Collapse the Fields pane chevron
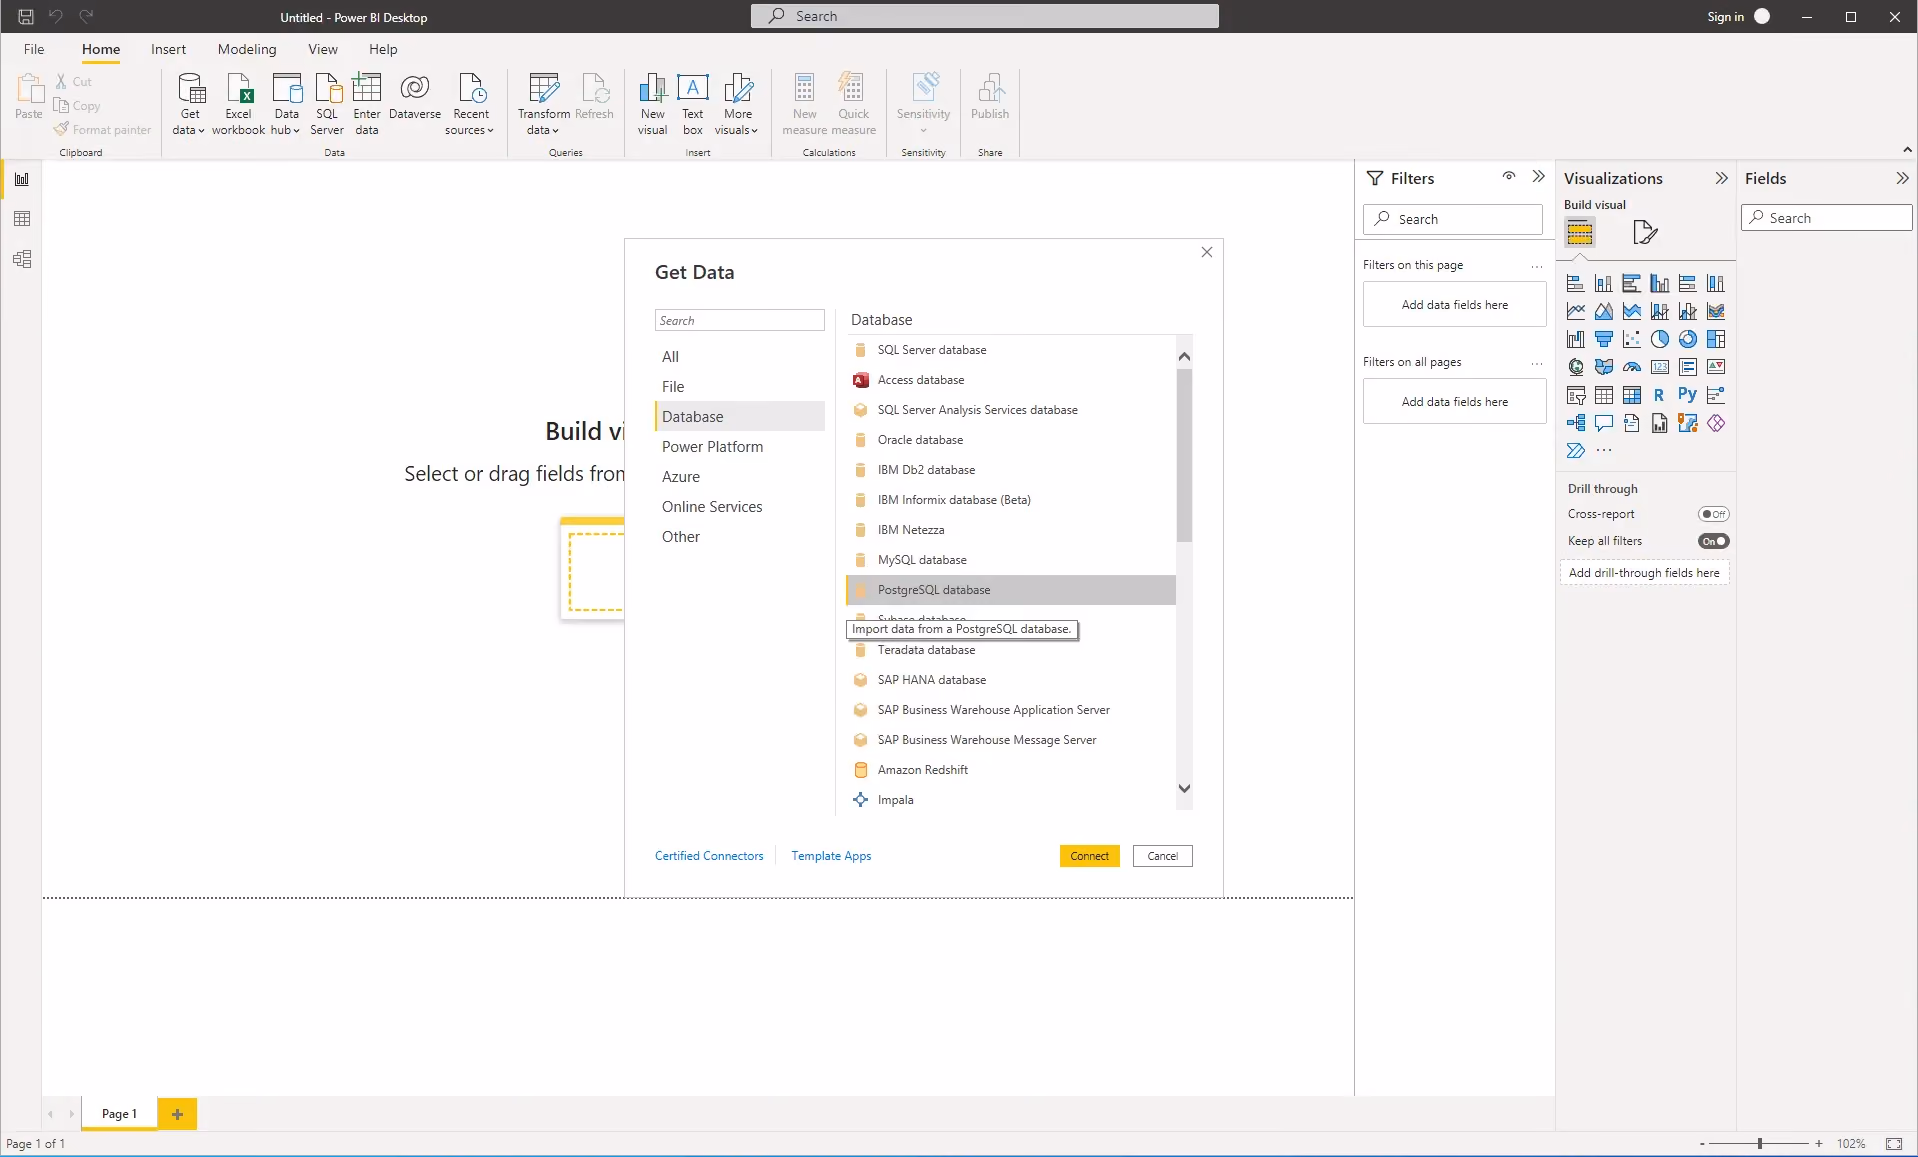The height and width of the screenshot is (1157, 1918). 1902,178
